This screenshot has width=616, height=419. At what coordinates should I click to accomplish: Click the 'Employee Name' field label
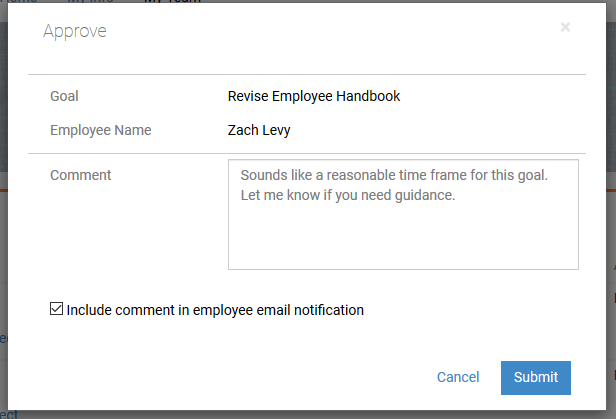tap(100, 130)
